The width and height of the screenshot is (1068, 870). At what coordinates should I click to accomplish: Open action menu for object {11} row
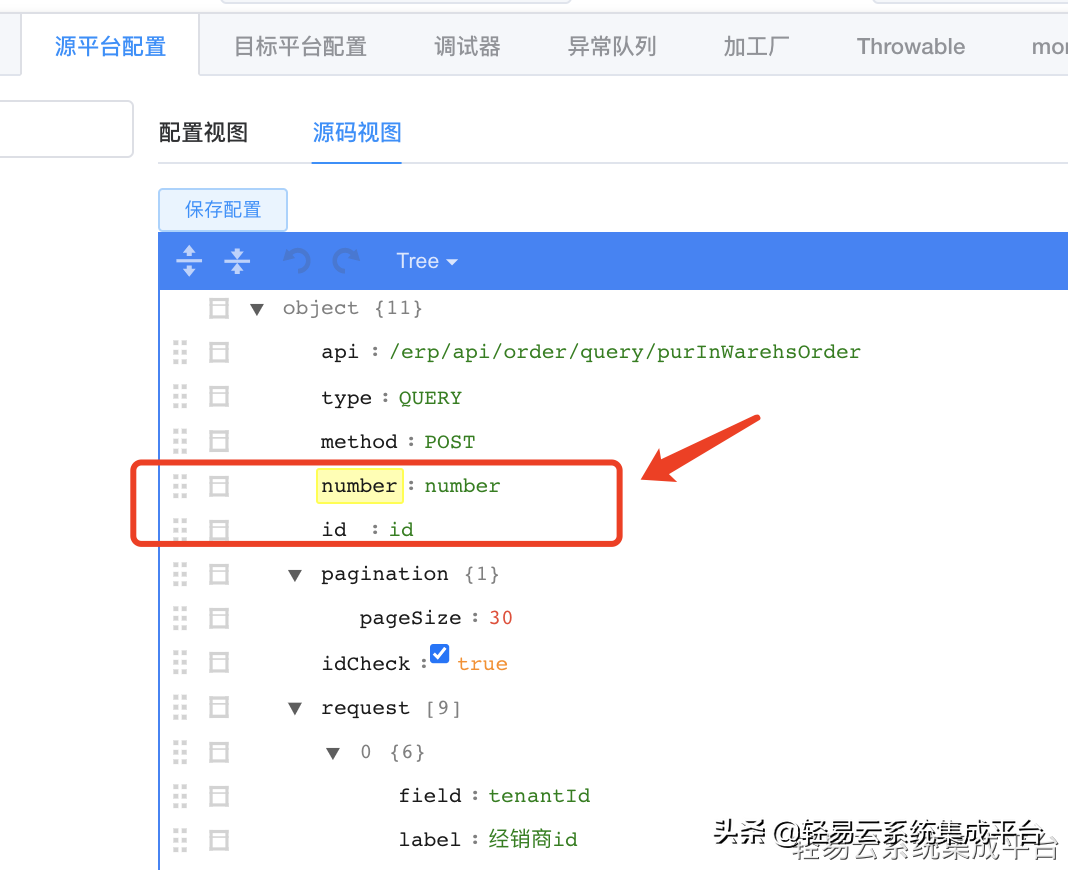coord(219,309)
